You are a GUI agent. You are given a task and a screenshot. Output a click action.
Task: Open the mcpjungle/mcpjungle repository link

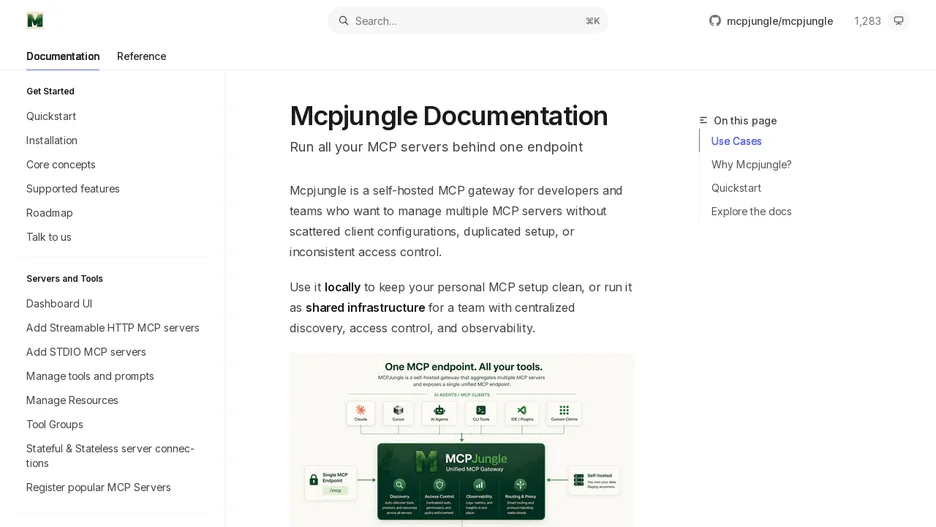pyautogui.click(x=780, y=21)
